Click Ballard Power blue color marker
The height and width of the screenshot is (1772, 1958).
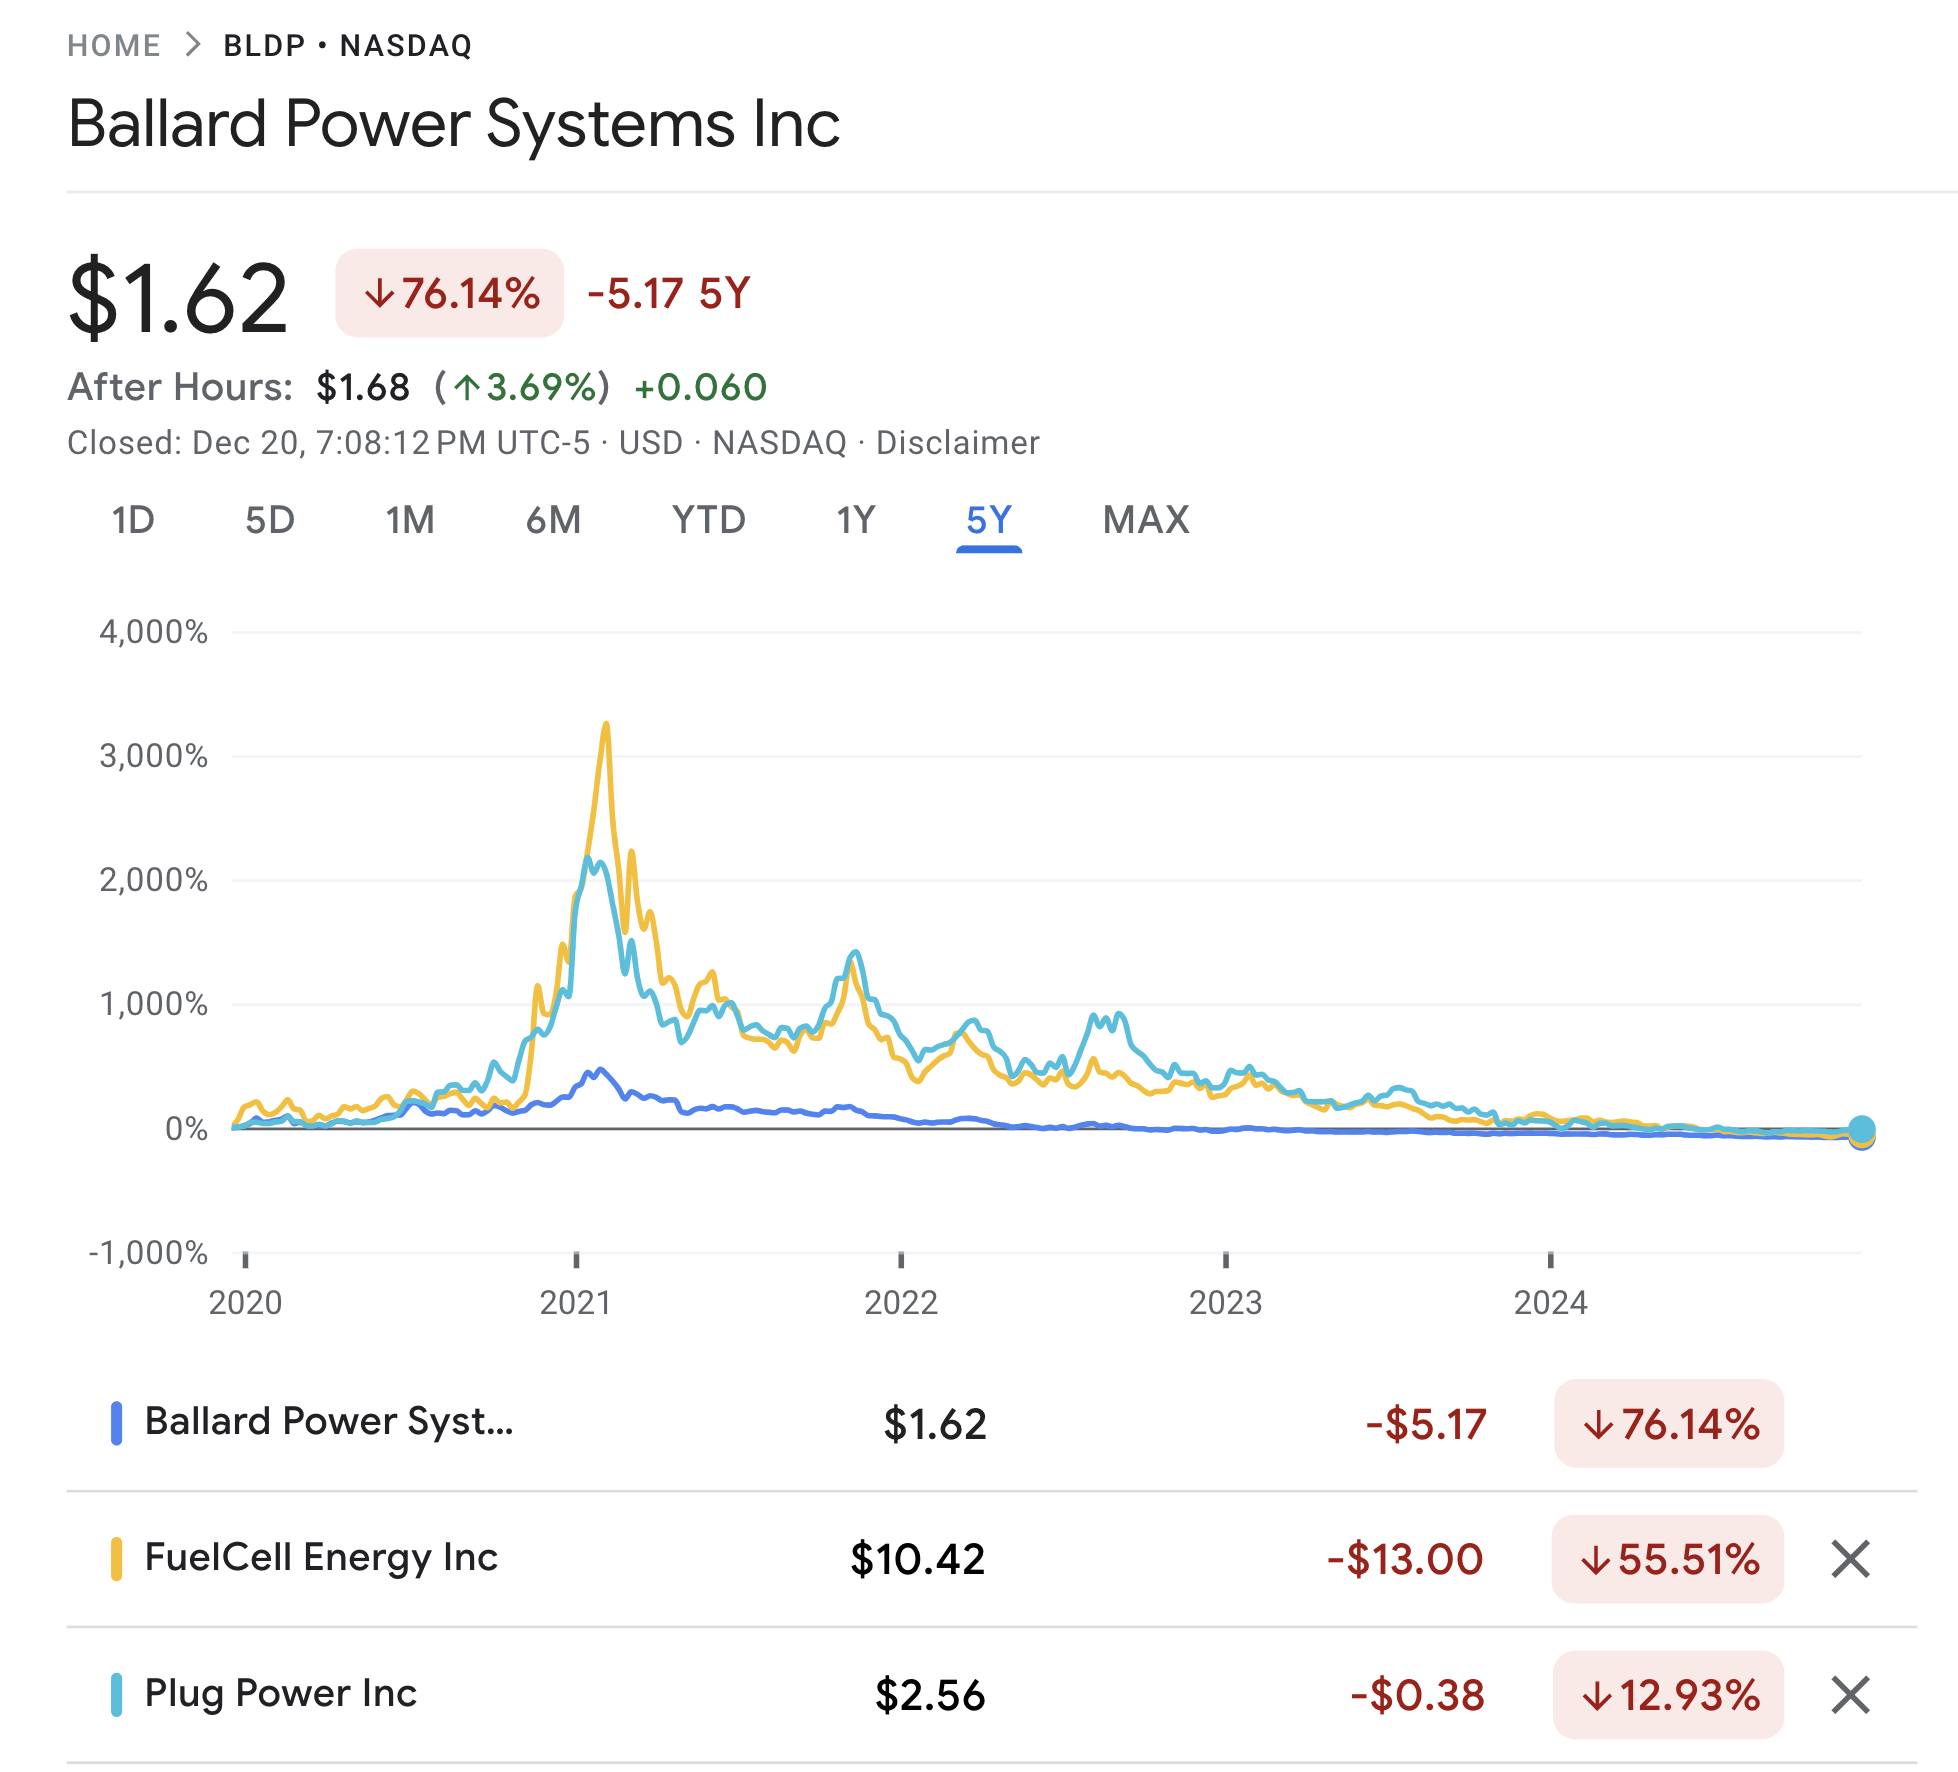(117, 1423)
